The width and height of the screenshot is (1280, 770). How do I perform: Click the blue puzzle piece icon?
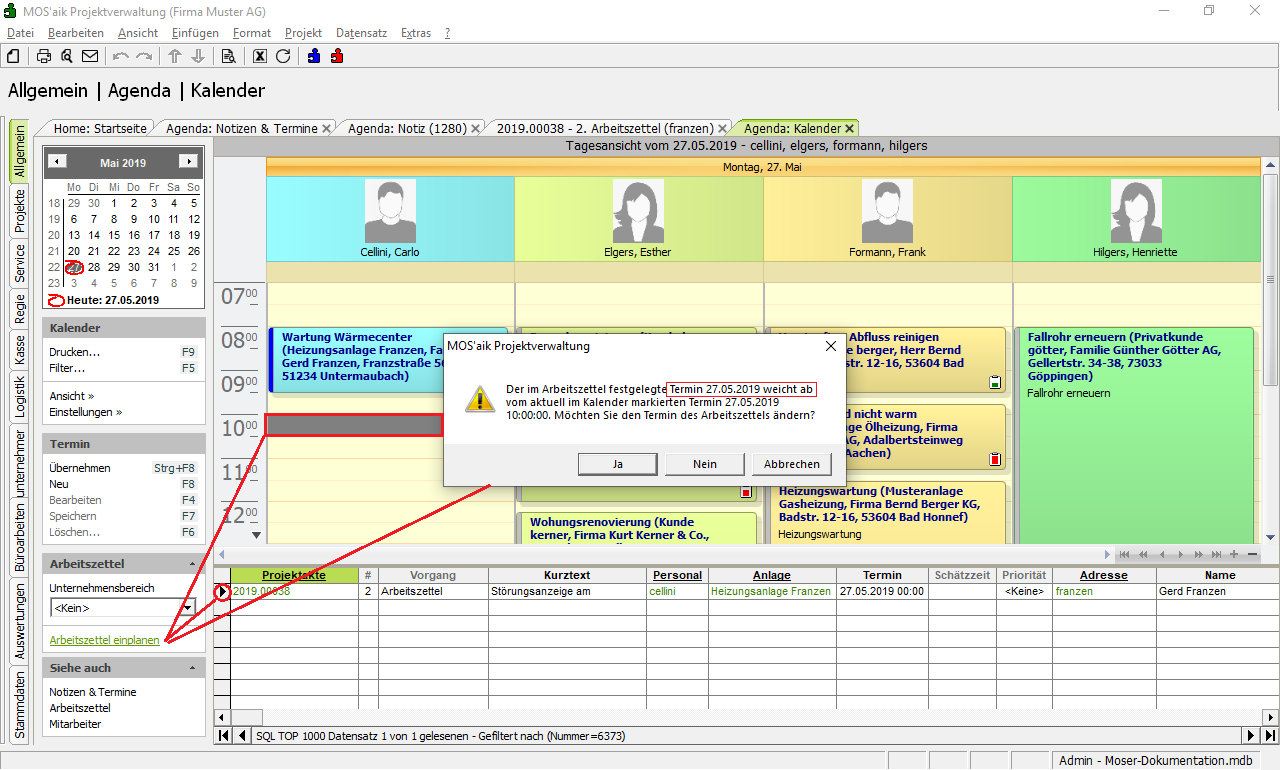click(x=314, y=56)
